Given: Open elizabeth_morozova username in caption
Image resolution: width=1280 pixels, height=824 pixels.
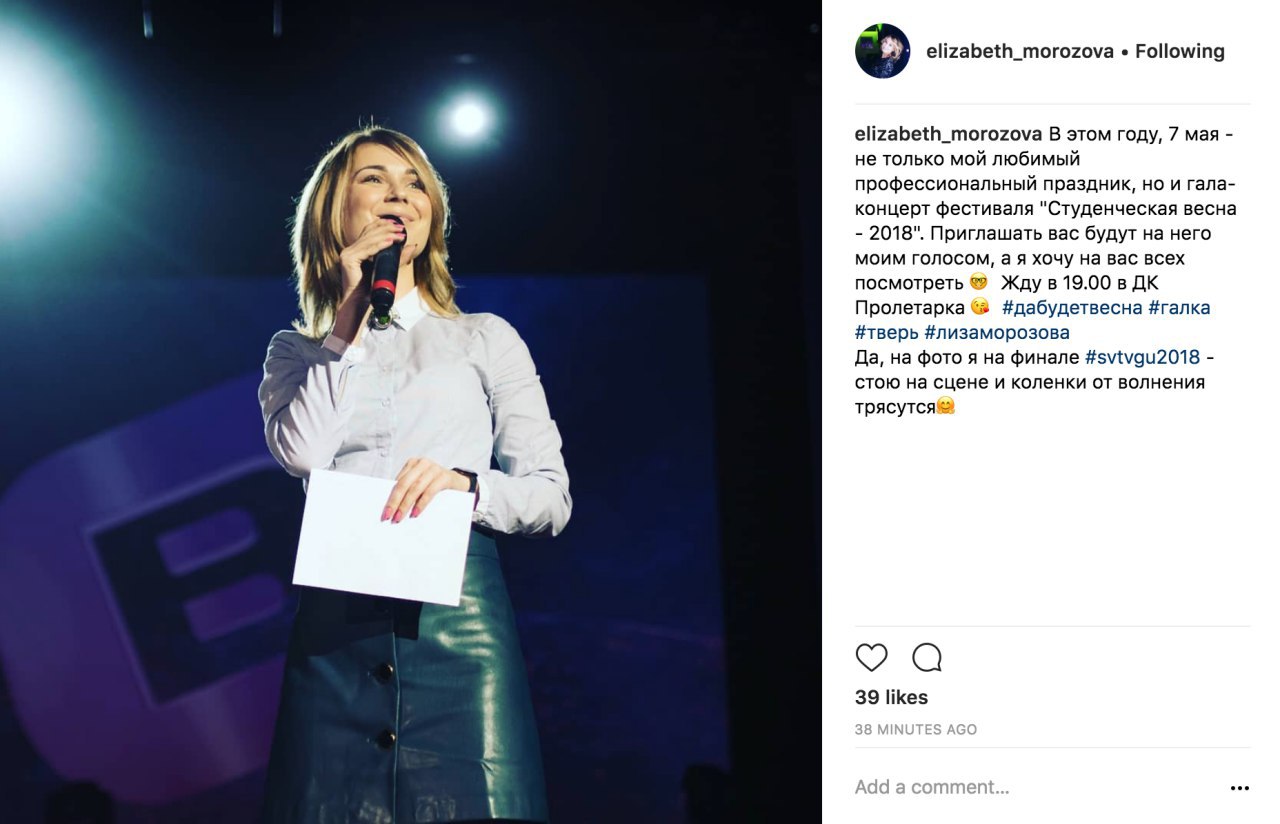Looking at the screenshot, I should click(x=949, y=134).
